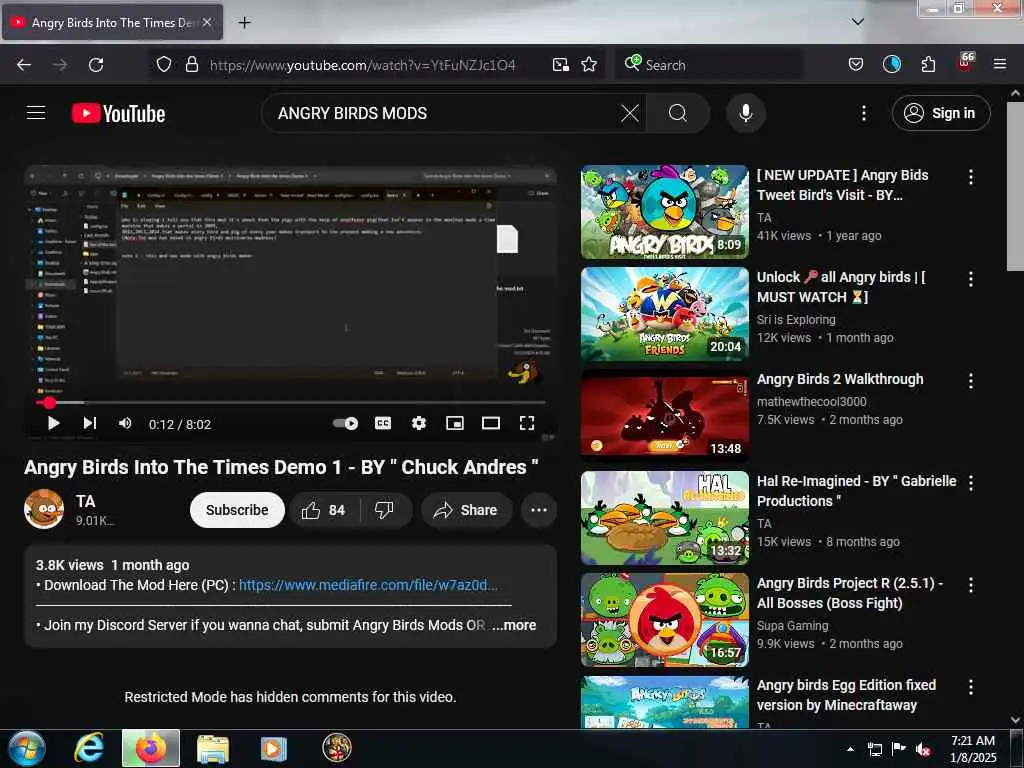The image size is (1024, 768).
Task: Click the YouTube URL address bar
Action: point(362,65)
